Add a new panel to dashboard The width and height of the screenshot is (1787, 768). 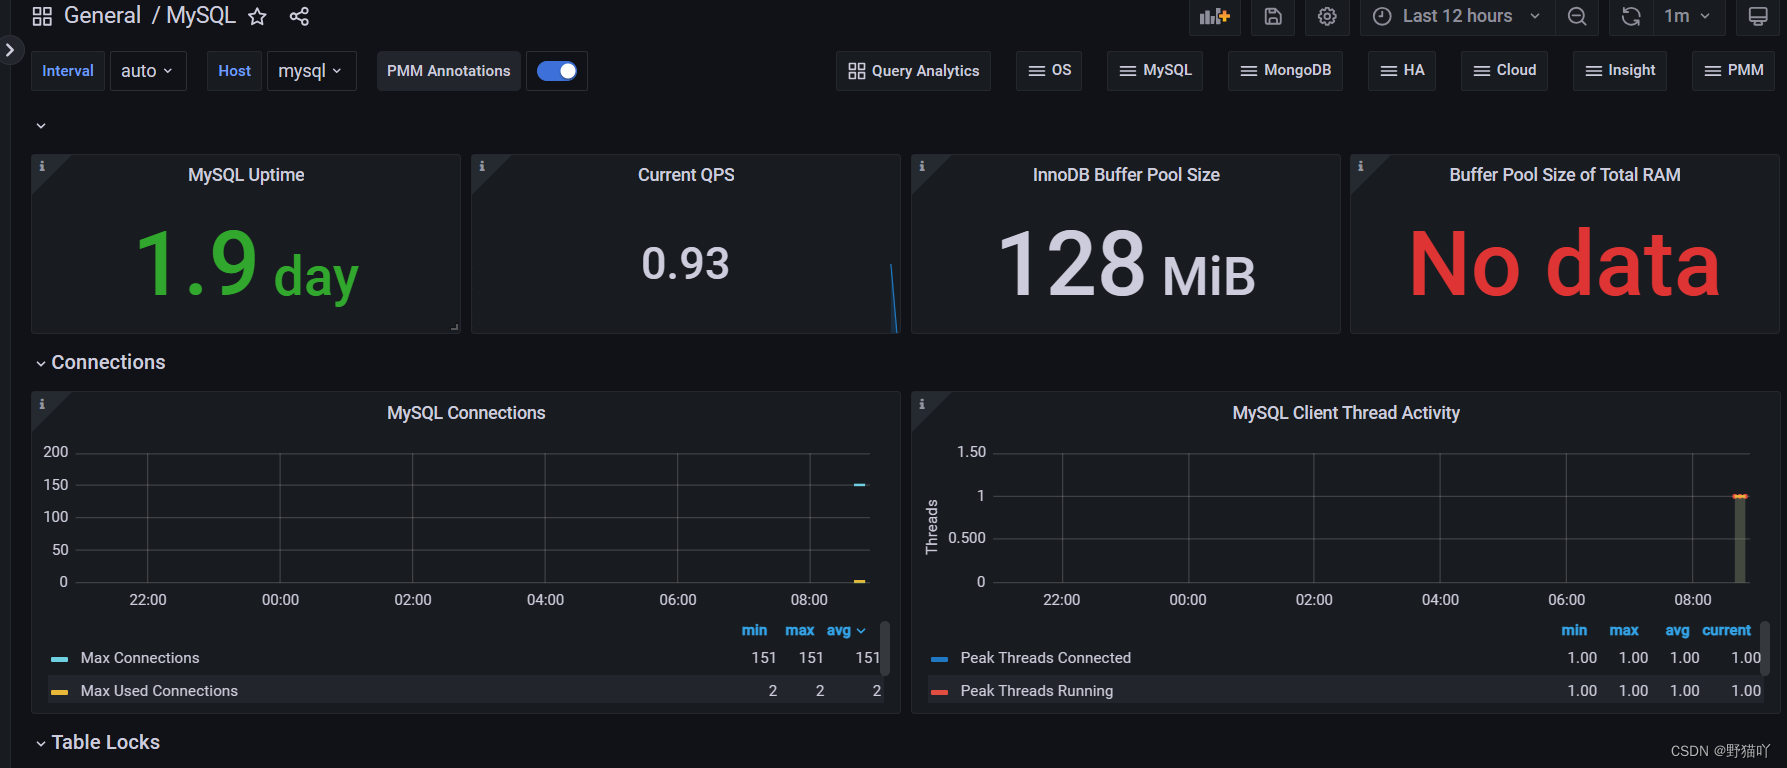[1215, 16]
